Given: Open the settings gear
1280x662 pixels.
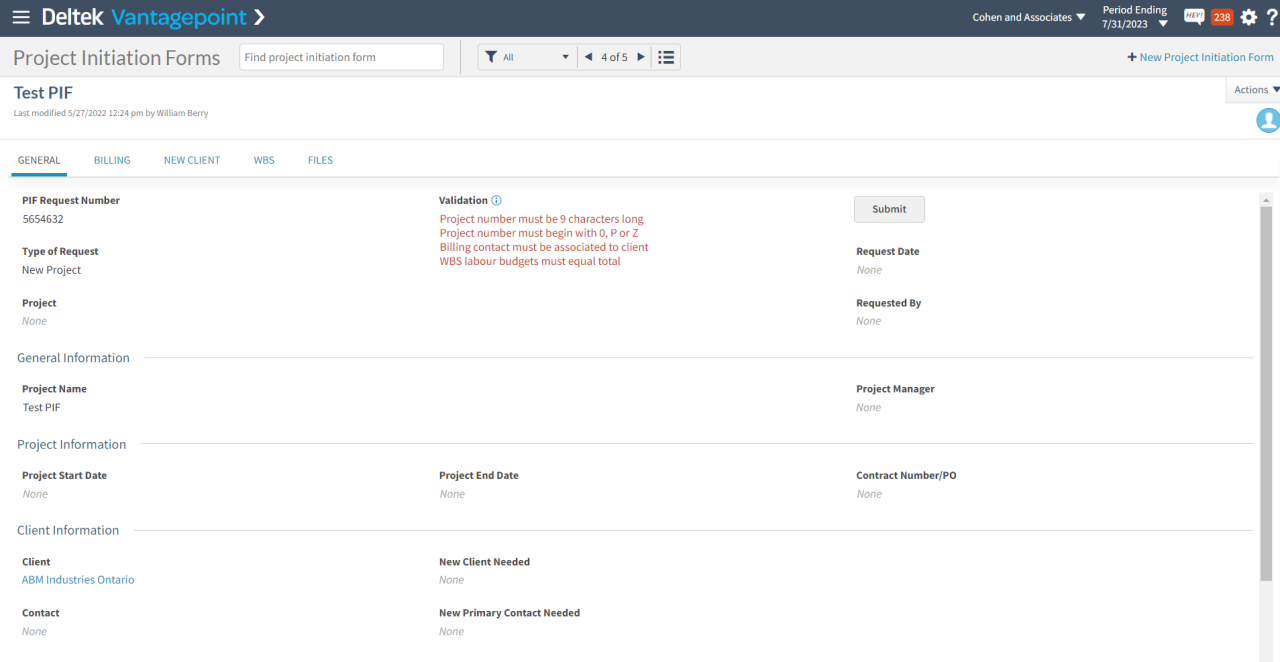Looking at the screenshot, I should coord(1248,17).
